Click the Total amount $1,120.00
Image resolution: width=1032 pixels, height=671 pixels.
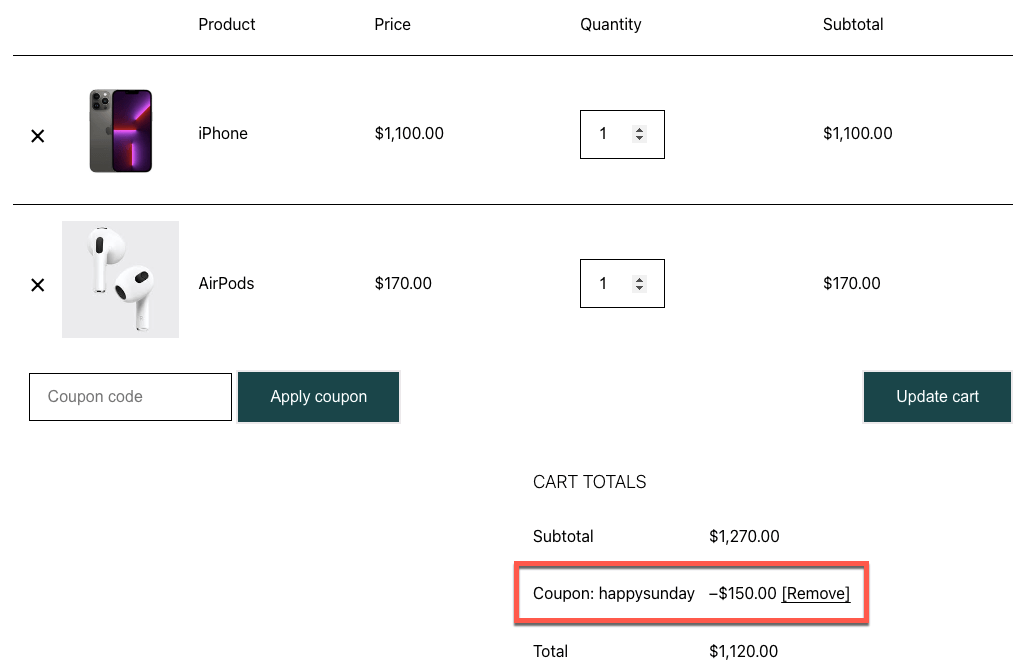(x=743, y=651)
